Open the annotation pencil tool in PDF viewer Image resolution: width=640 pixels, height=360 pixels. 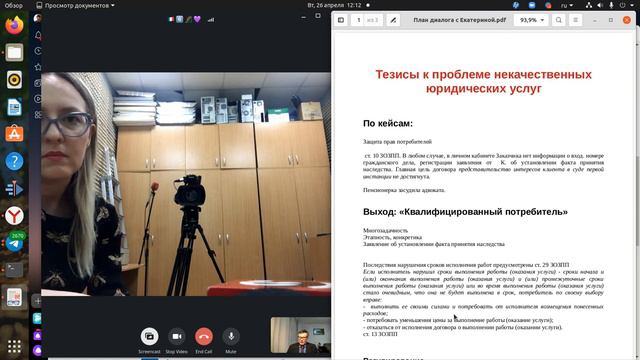pos(393,20)
